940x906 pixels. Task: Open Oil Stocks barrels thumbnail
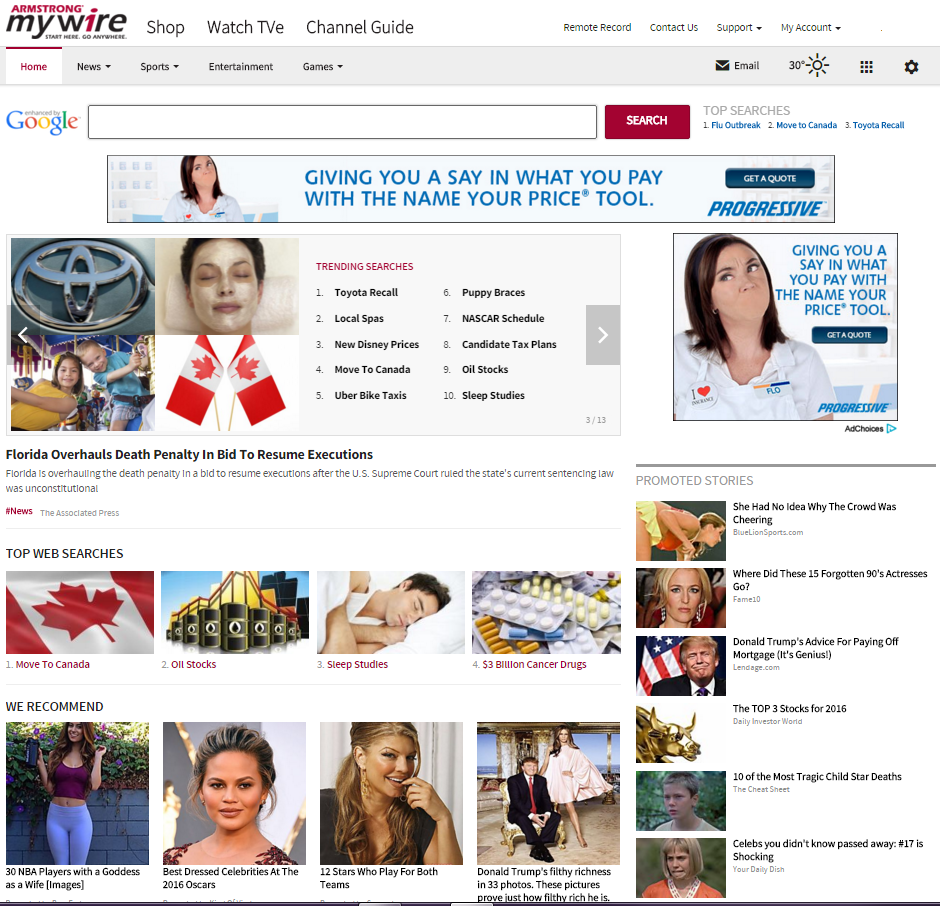[x=235, y=612]
